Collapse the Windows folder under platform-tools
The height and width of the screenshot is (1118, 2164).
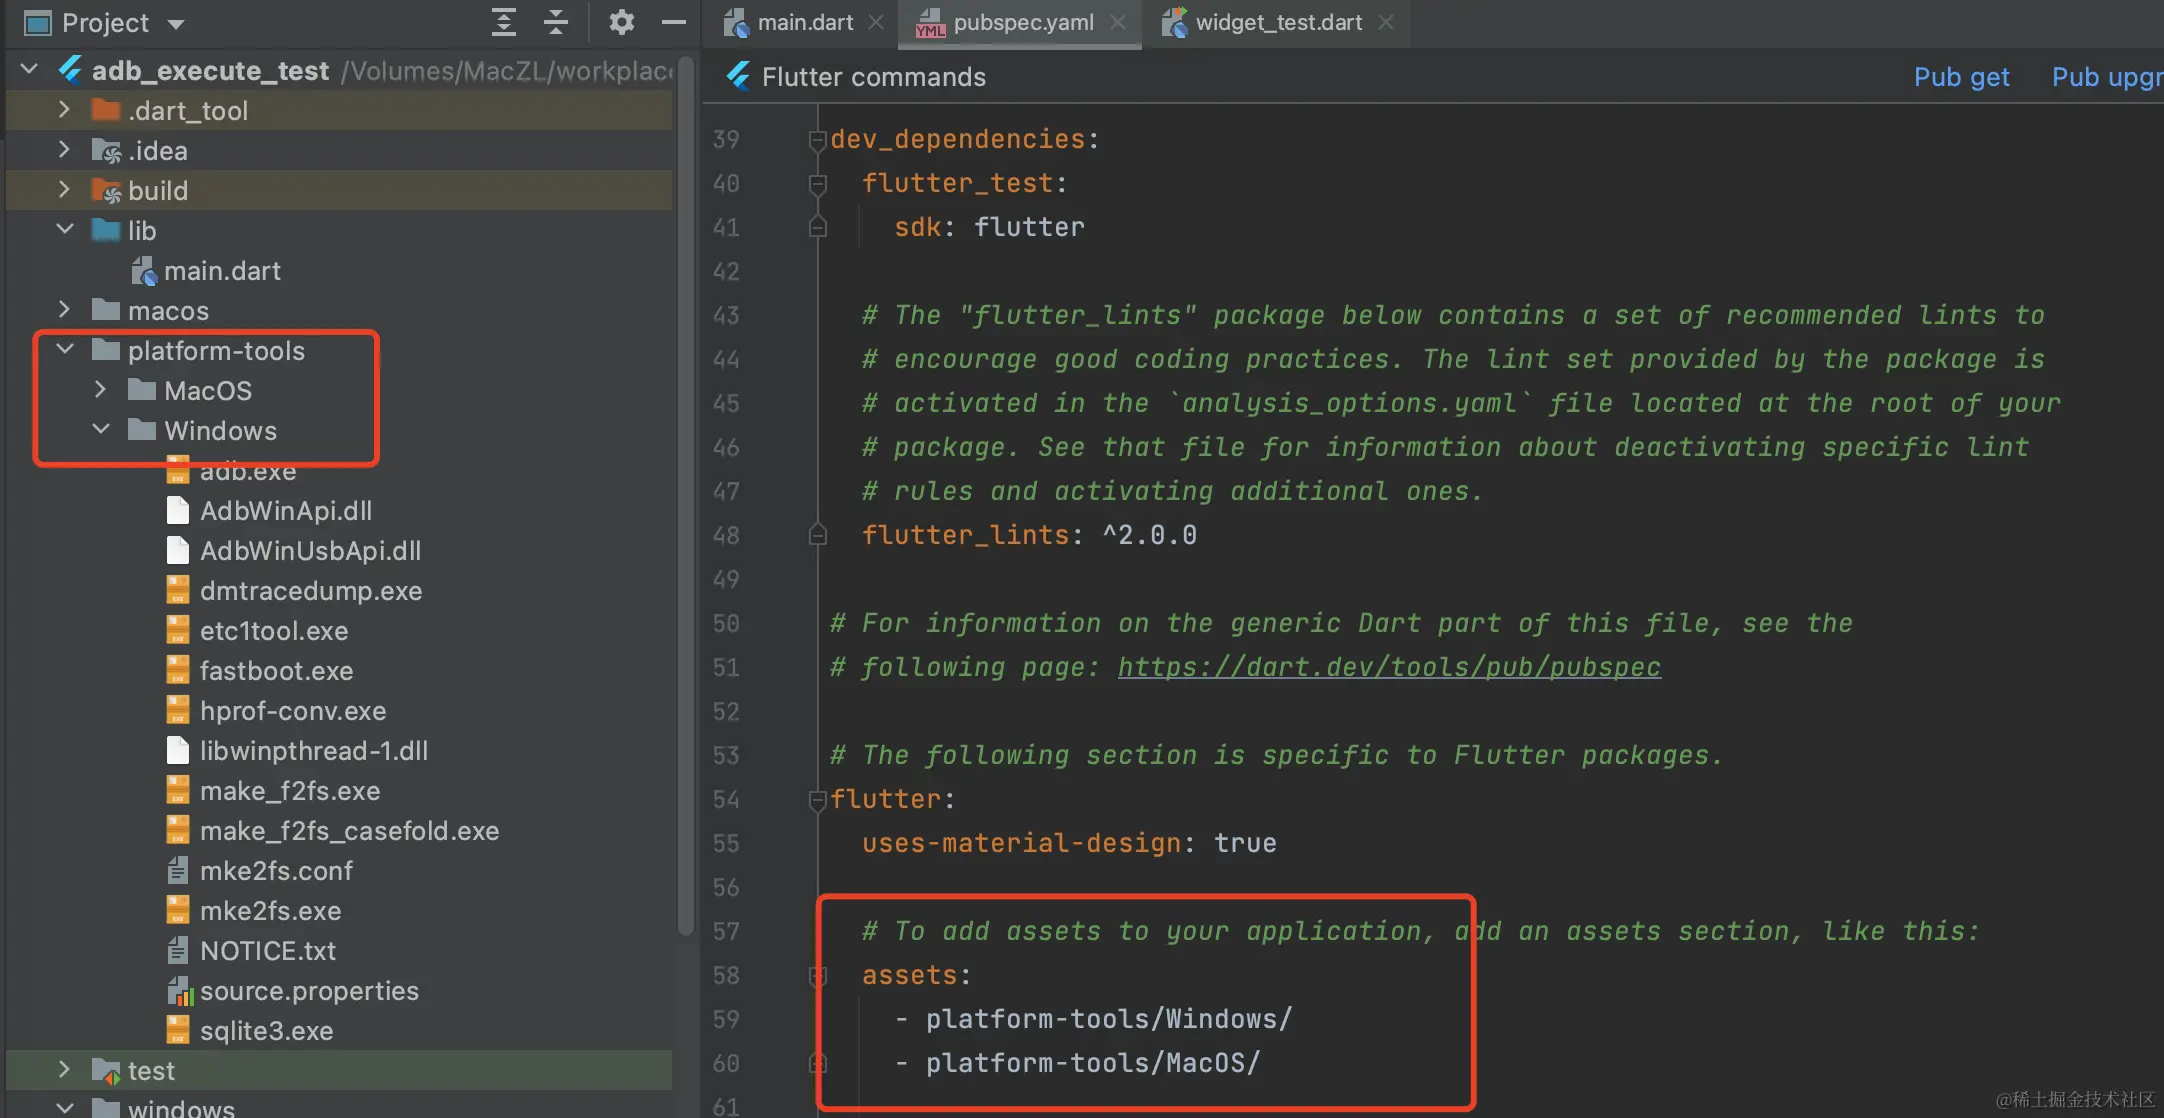pyautogui.click(x=101, y=430)
